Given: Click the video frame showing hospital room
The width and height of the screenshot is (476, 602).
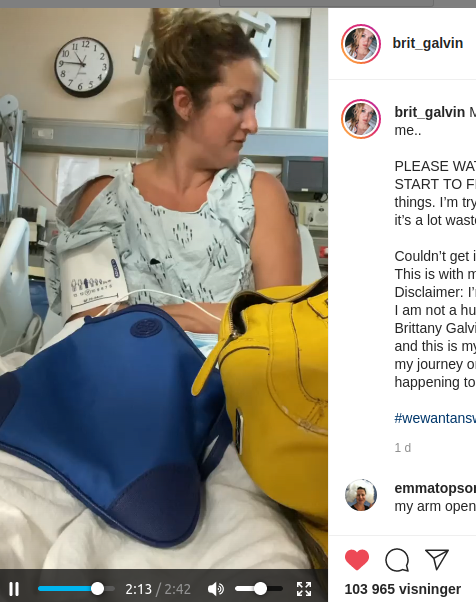Looking at the screenshot, I should click(x=164, y=288).
